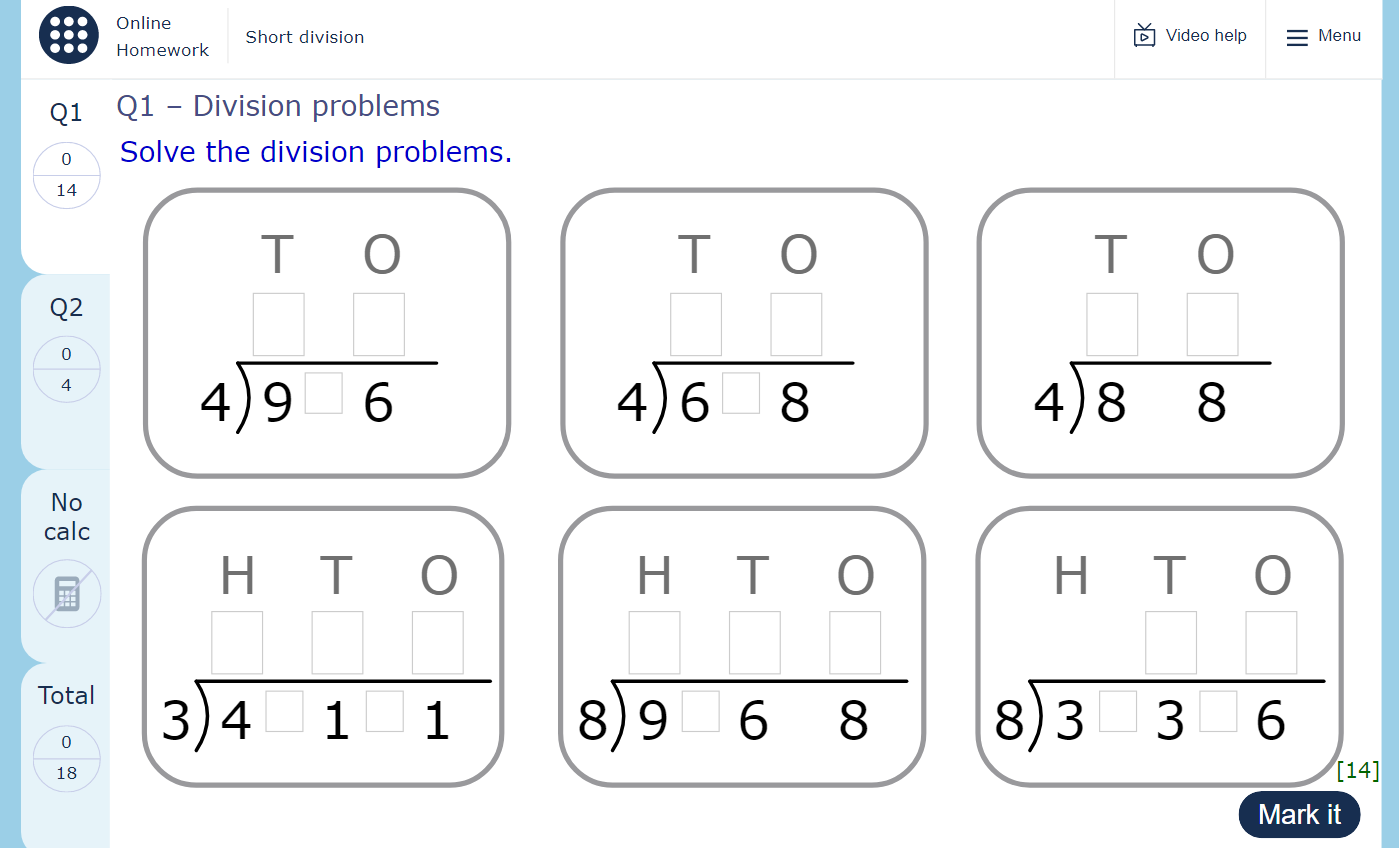Click the Online Homework dots logo

(68, 34)
